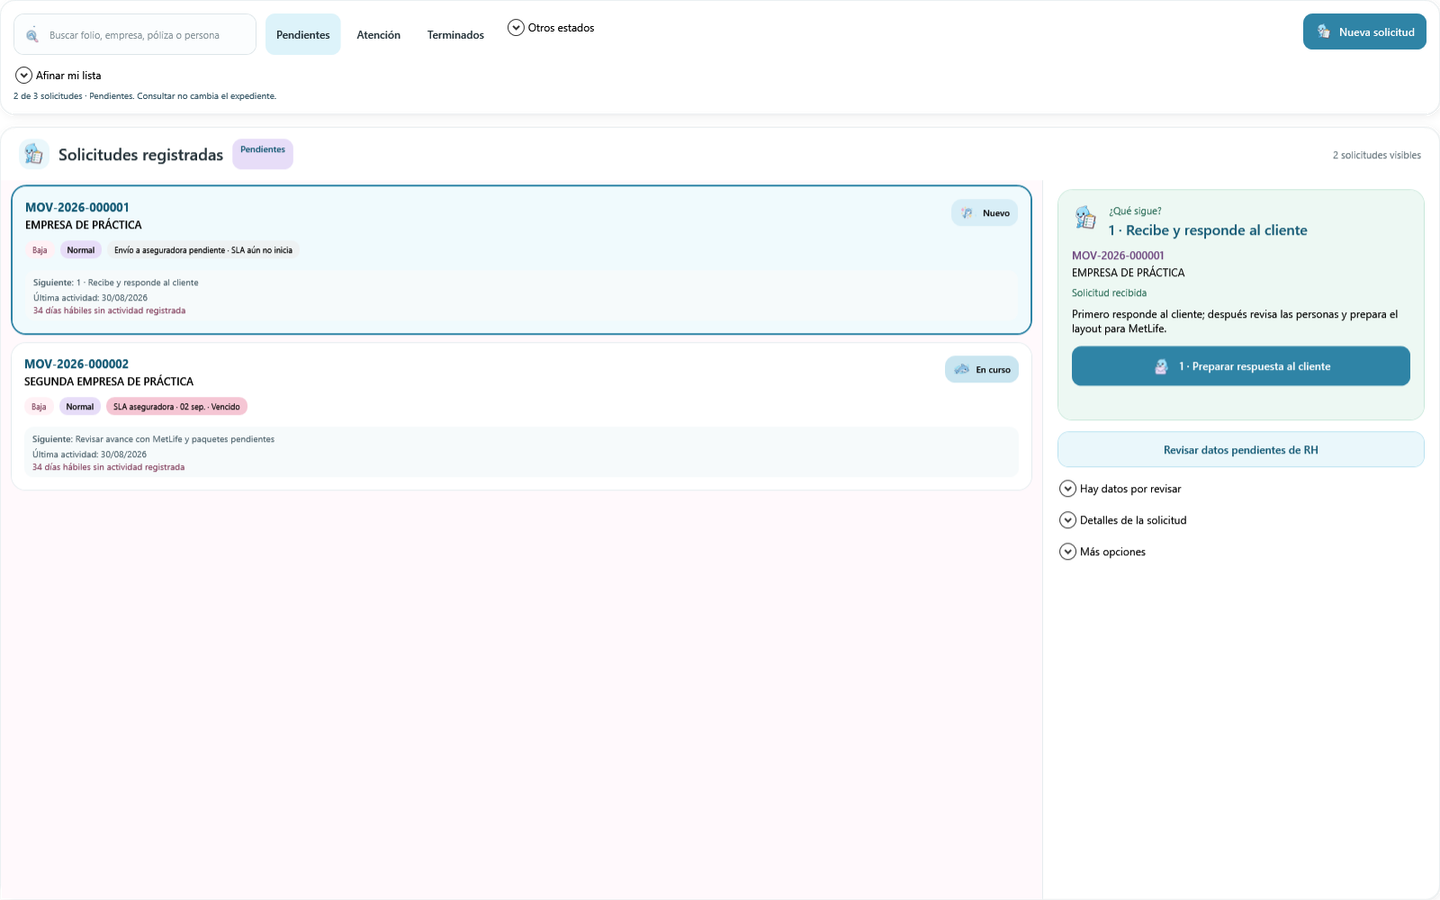This screenshot has width=1440, height=900.
Task: Click the icon in the Nuevo status badge
Action: [967, 213]
